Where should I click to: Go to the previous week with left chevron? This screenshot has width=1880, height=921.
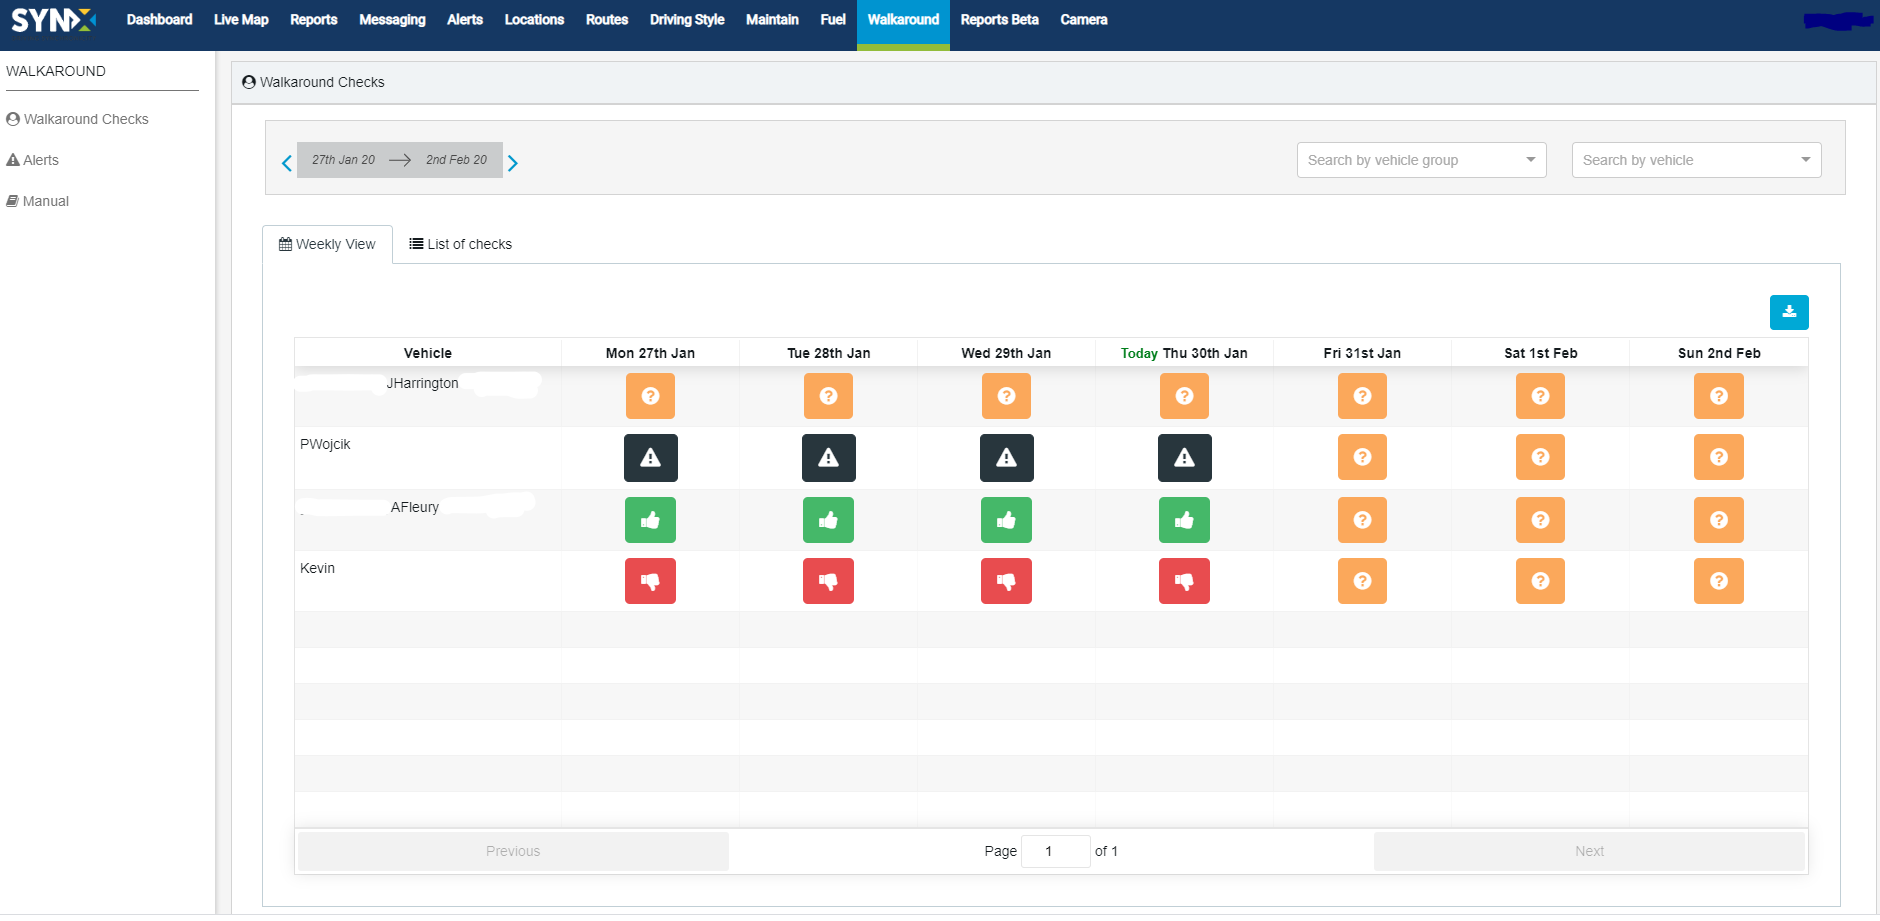point(287,163)
